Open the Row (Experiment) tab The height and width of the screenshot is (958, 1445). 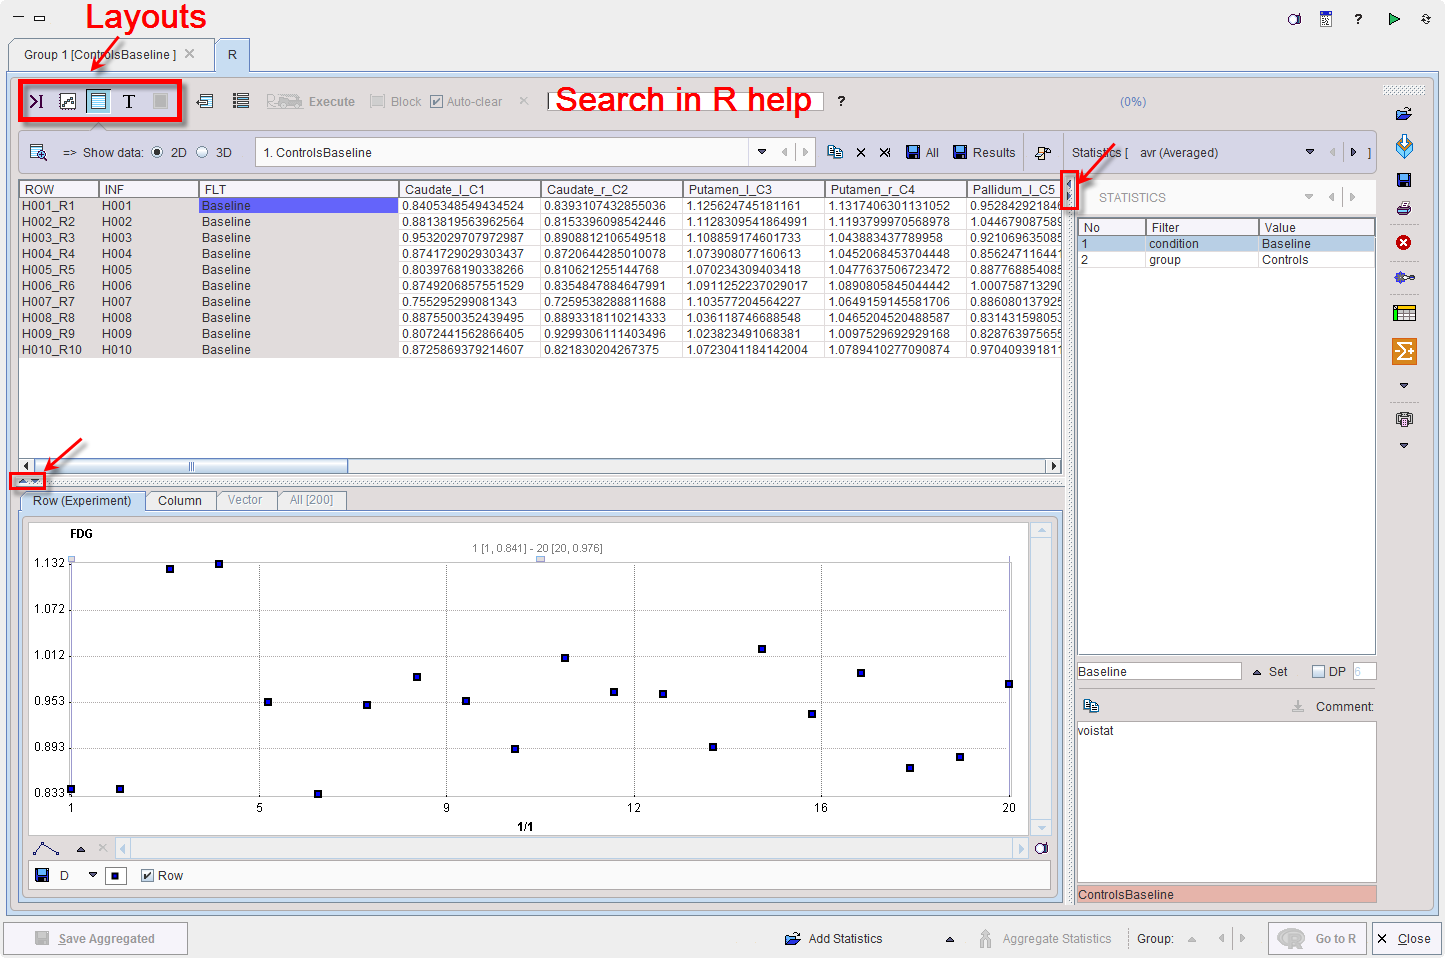point(82,500)
